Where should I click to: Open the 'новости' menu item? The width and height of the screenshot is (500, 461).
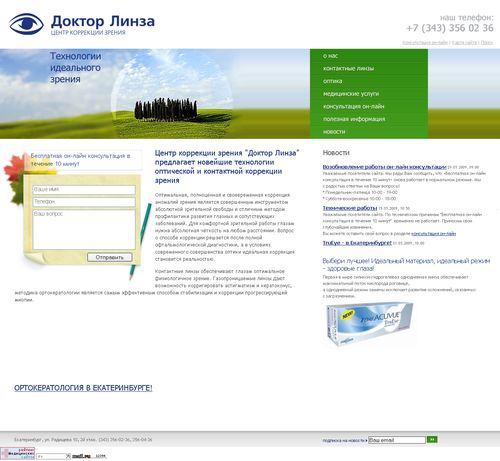334,132
